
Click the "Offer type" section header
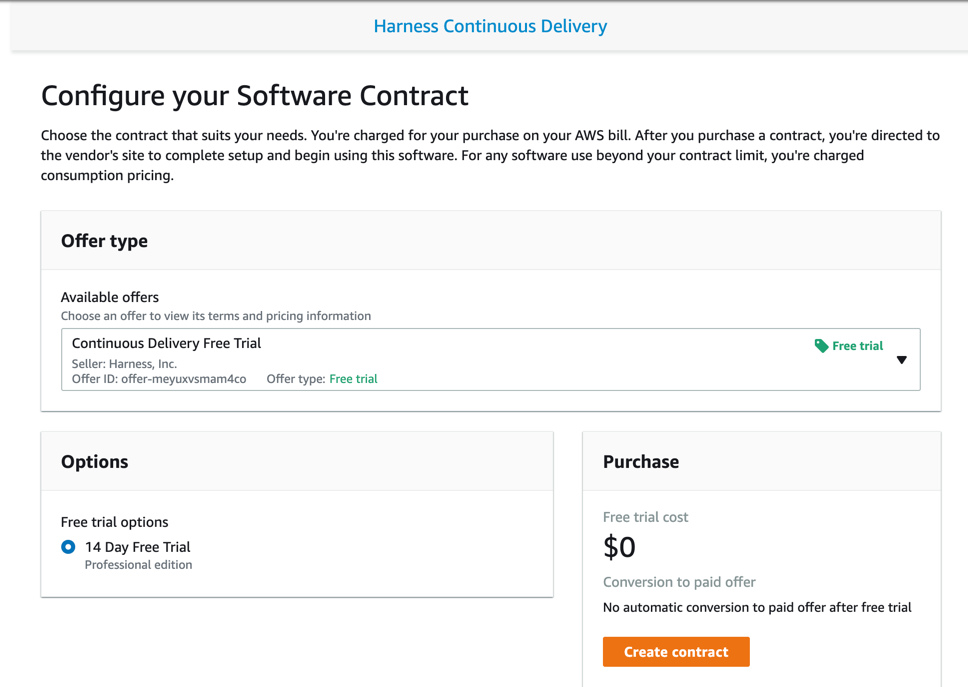click(x=104, y=241)
